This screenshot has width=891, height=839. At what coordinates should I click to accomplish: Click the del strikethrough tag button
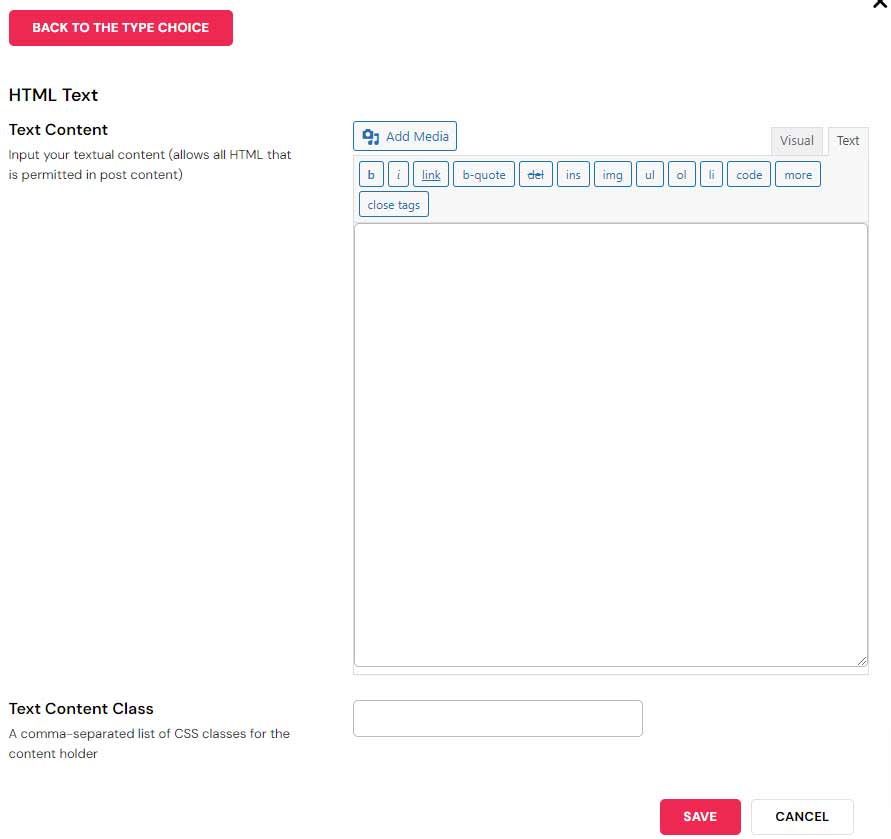tap(535, 175)
